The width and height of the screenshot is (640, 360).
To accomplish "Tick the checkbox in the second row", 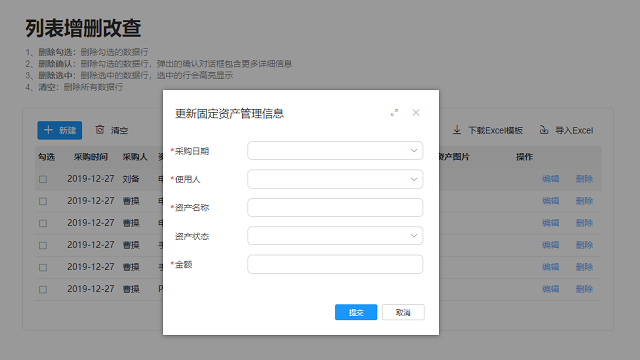I will coord(43,201).
